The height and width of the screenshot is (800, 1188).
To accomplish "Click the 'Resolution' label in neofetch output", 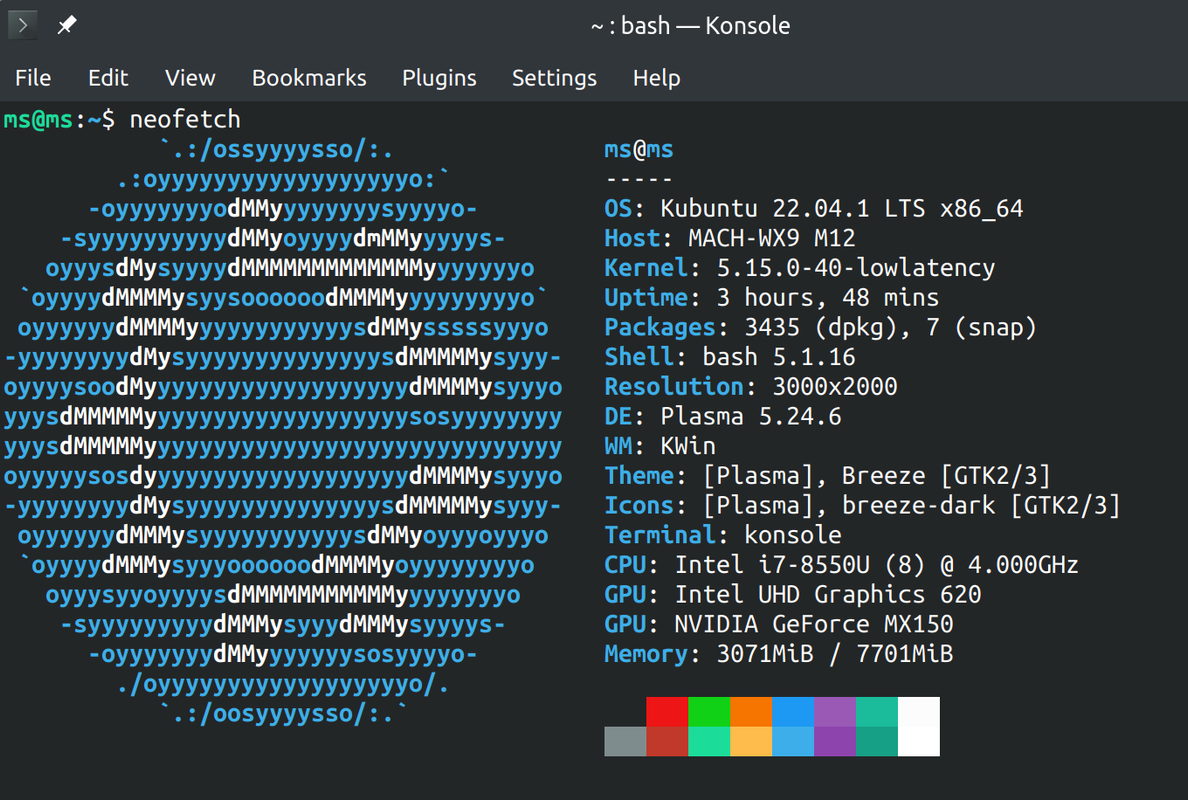I will pyautogui.click(x=674, y=386).
